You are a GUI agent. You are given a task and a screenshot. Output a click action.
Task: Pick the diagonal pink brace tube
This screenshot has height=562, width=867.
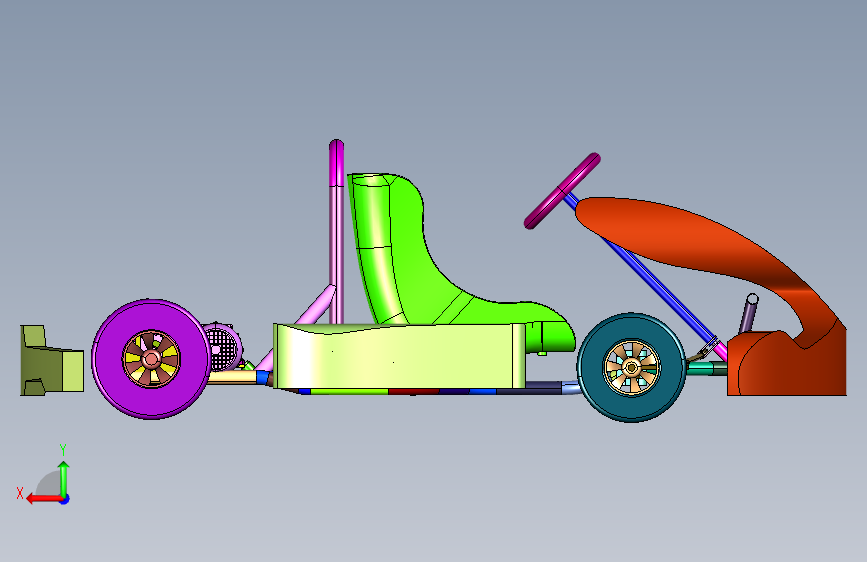[x=315, y=306]
